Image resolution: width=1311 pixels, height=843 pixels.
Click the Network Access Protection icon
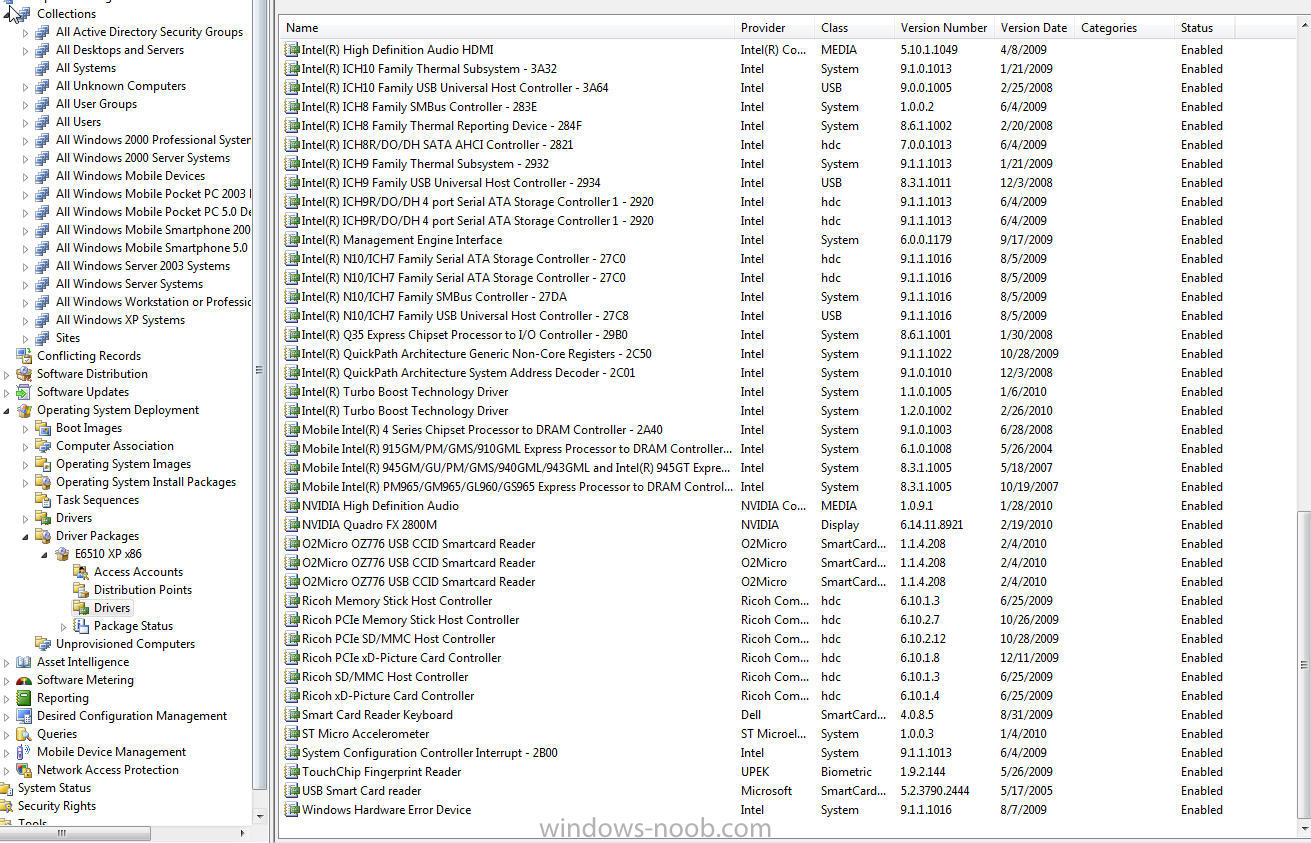[x=24, y=770]
